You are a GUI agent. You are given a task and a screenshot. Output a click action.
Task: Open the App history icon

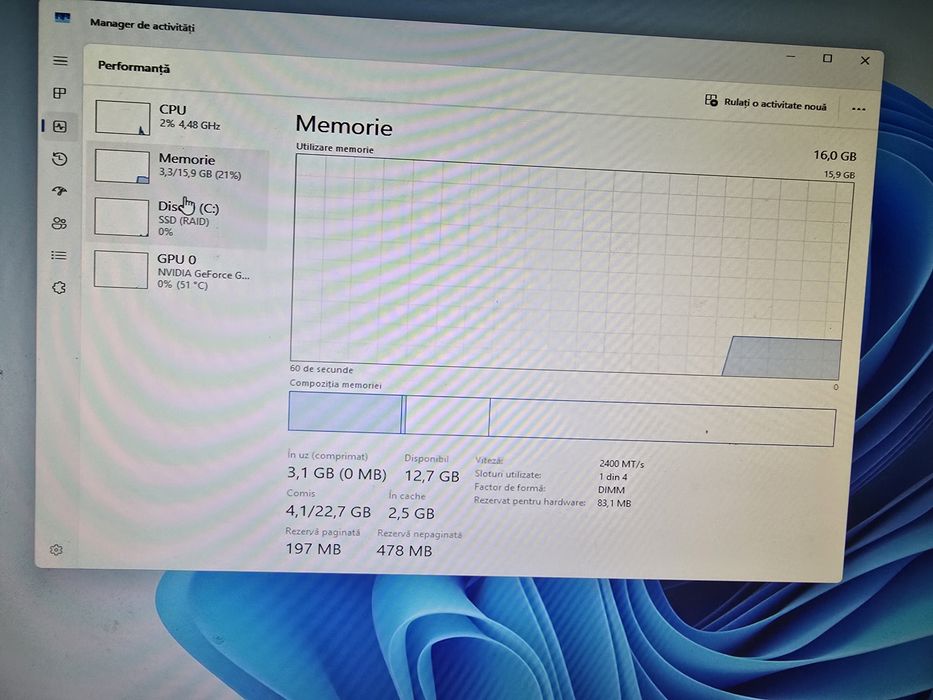pyautogui.click(x=60, y=159)
